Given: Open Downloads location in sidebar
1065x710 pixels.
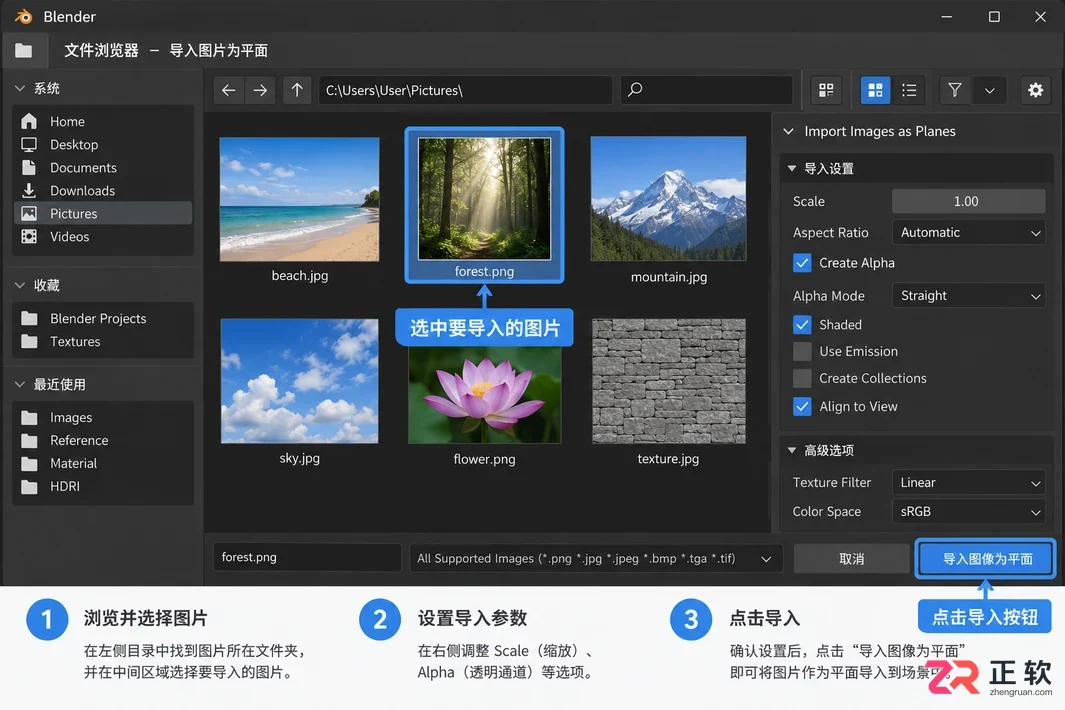Looking at the screenshot, I should coord(103,191).
